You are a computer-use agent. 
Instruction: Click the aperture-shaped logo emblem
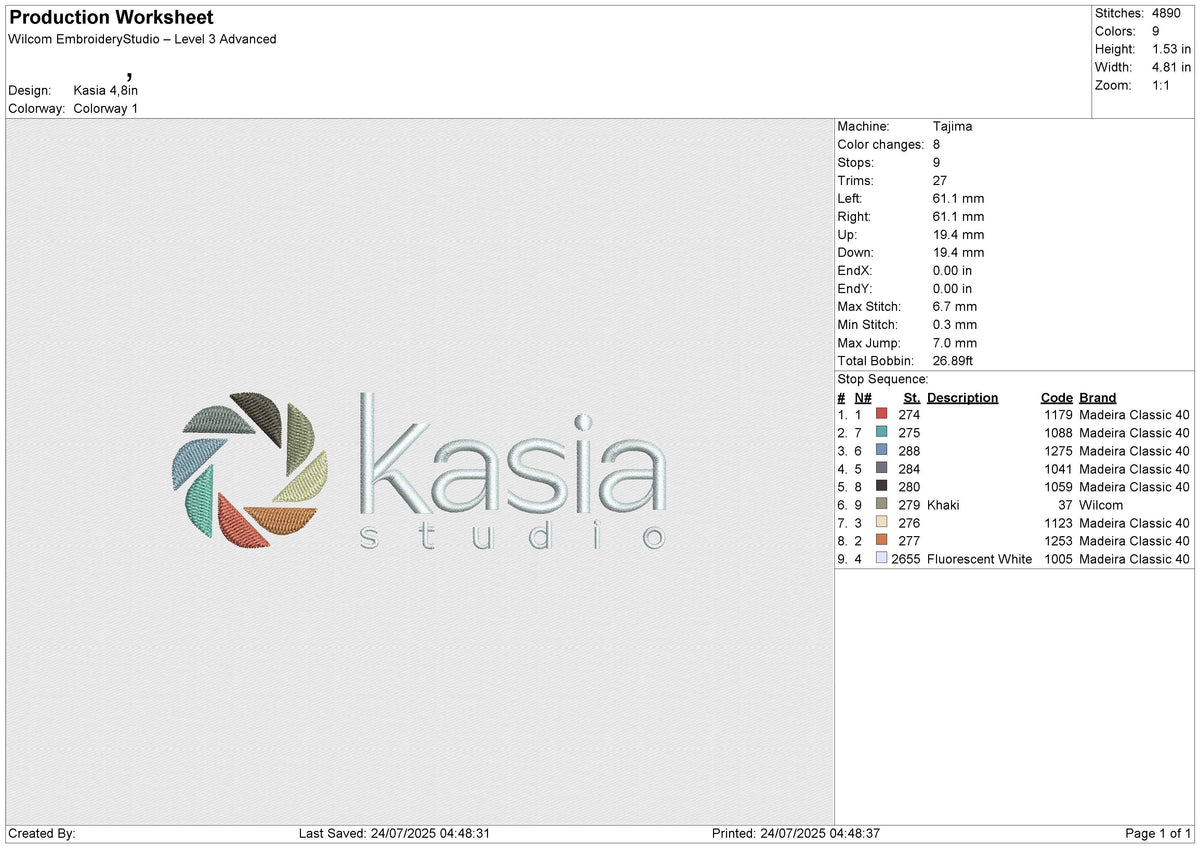tap(250, 470)
